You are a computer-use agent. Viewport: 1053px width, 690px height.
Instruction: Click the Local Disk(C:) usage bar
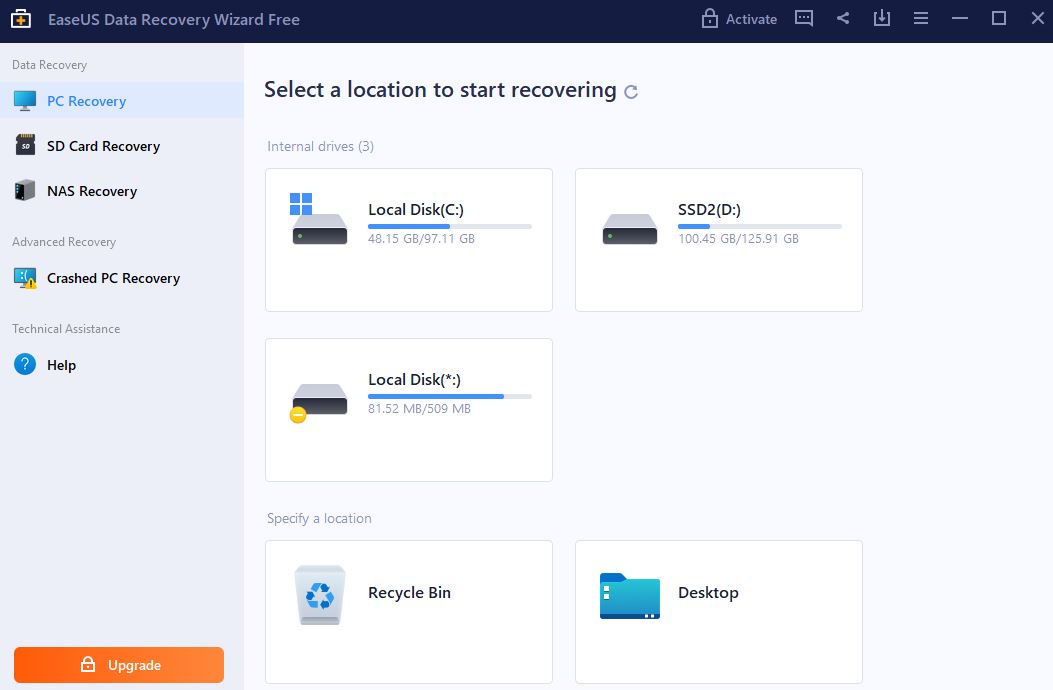click(x=450, y=226)
